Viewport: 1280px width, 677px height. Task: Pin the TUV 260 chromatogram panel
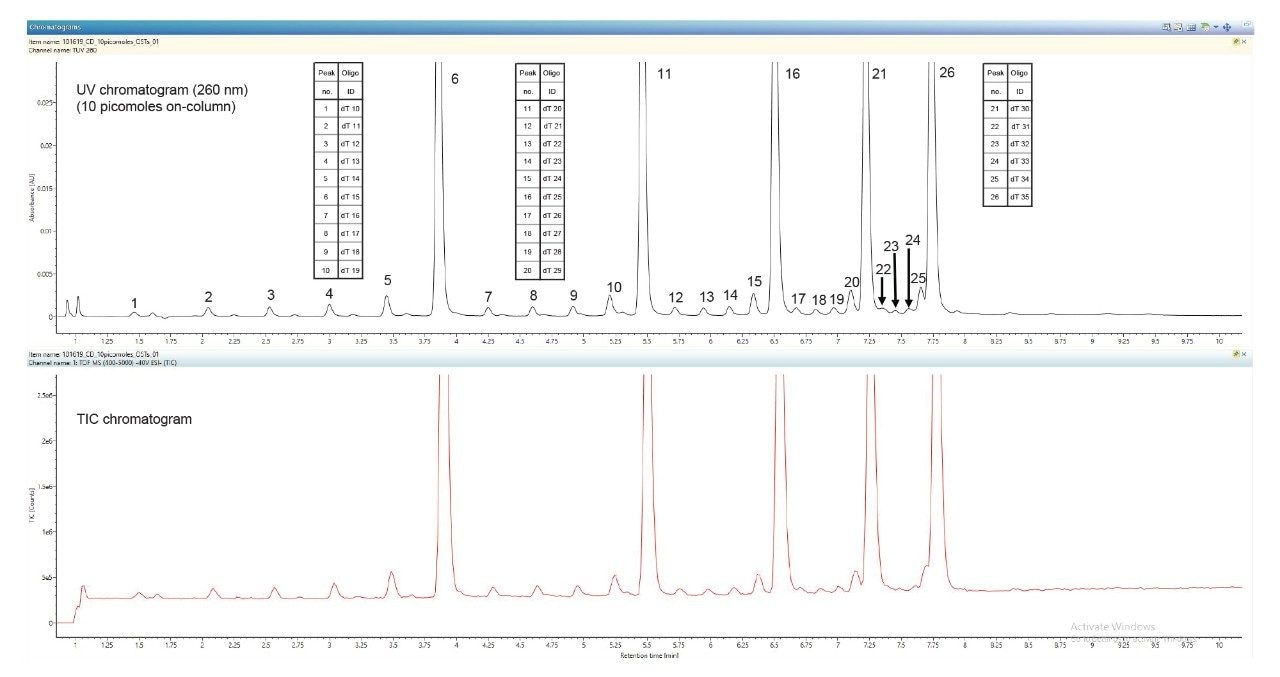(1236, 41)
